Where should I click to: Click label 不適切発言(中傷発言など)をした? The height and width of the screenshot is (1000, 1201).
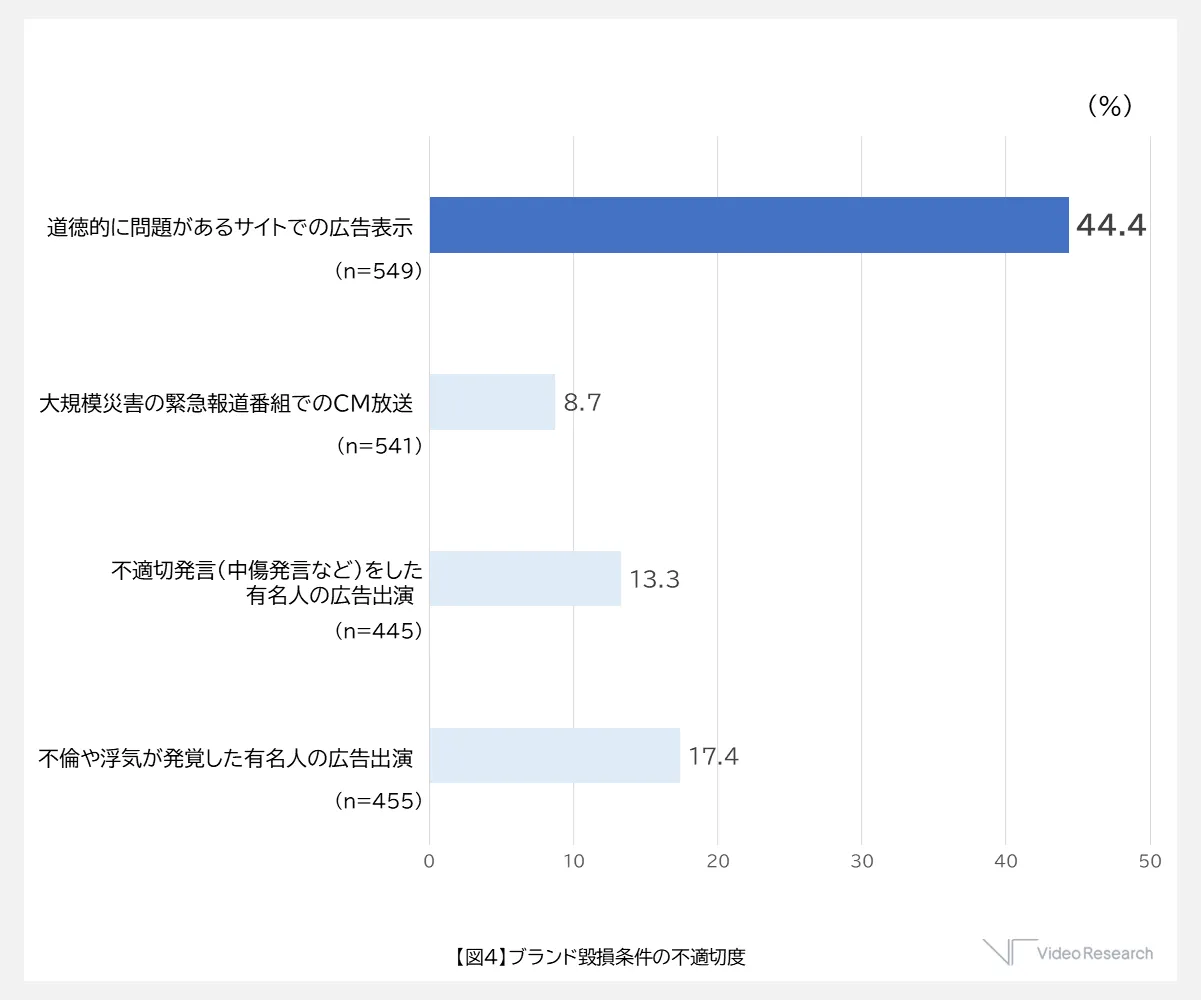(267, 570)
